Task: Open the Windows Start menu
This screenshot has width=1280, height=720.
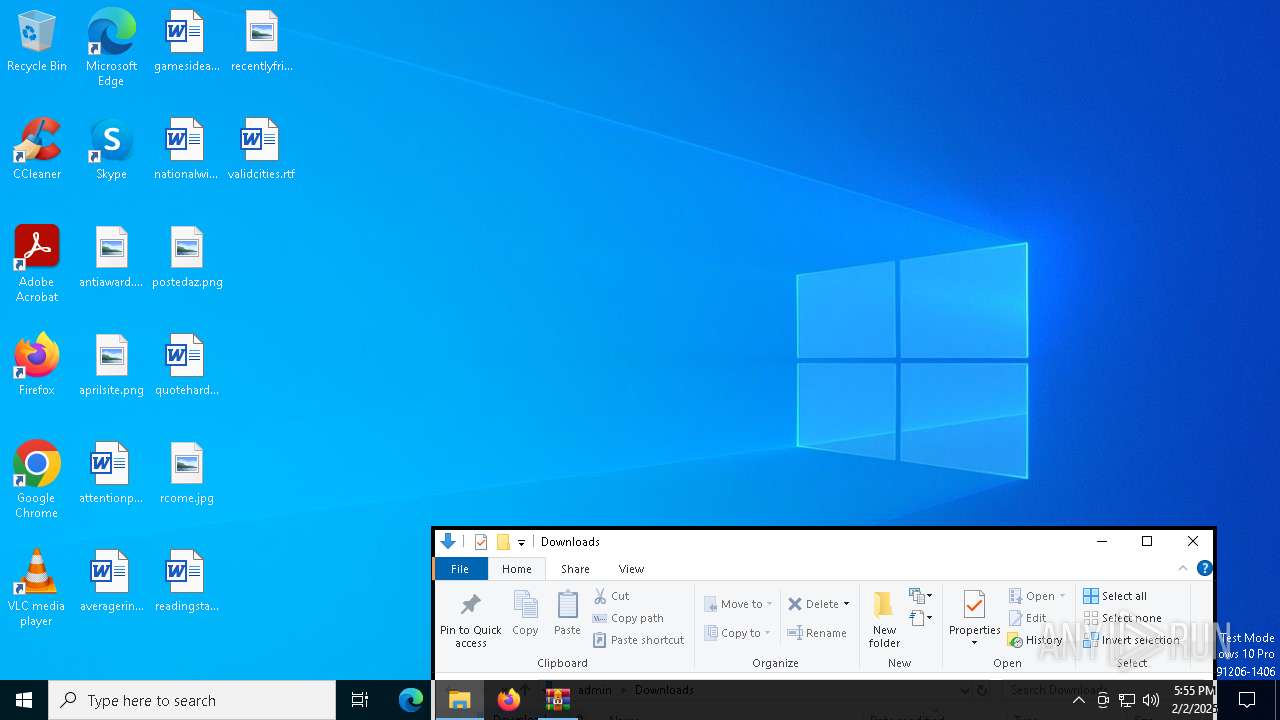Action: 24,700
